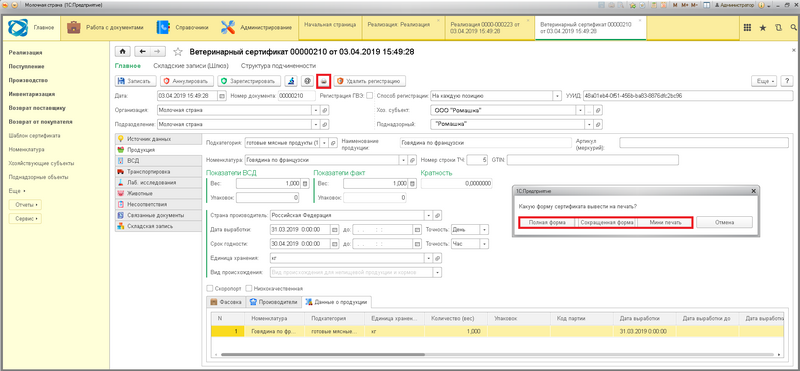This screenshot has height=371, width=800.
Task: Click the @ email icon in toolbar
Action: (307, 81)
